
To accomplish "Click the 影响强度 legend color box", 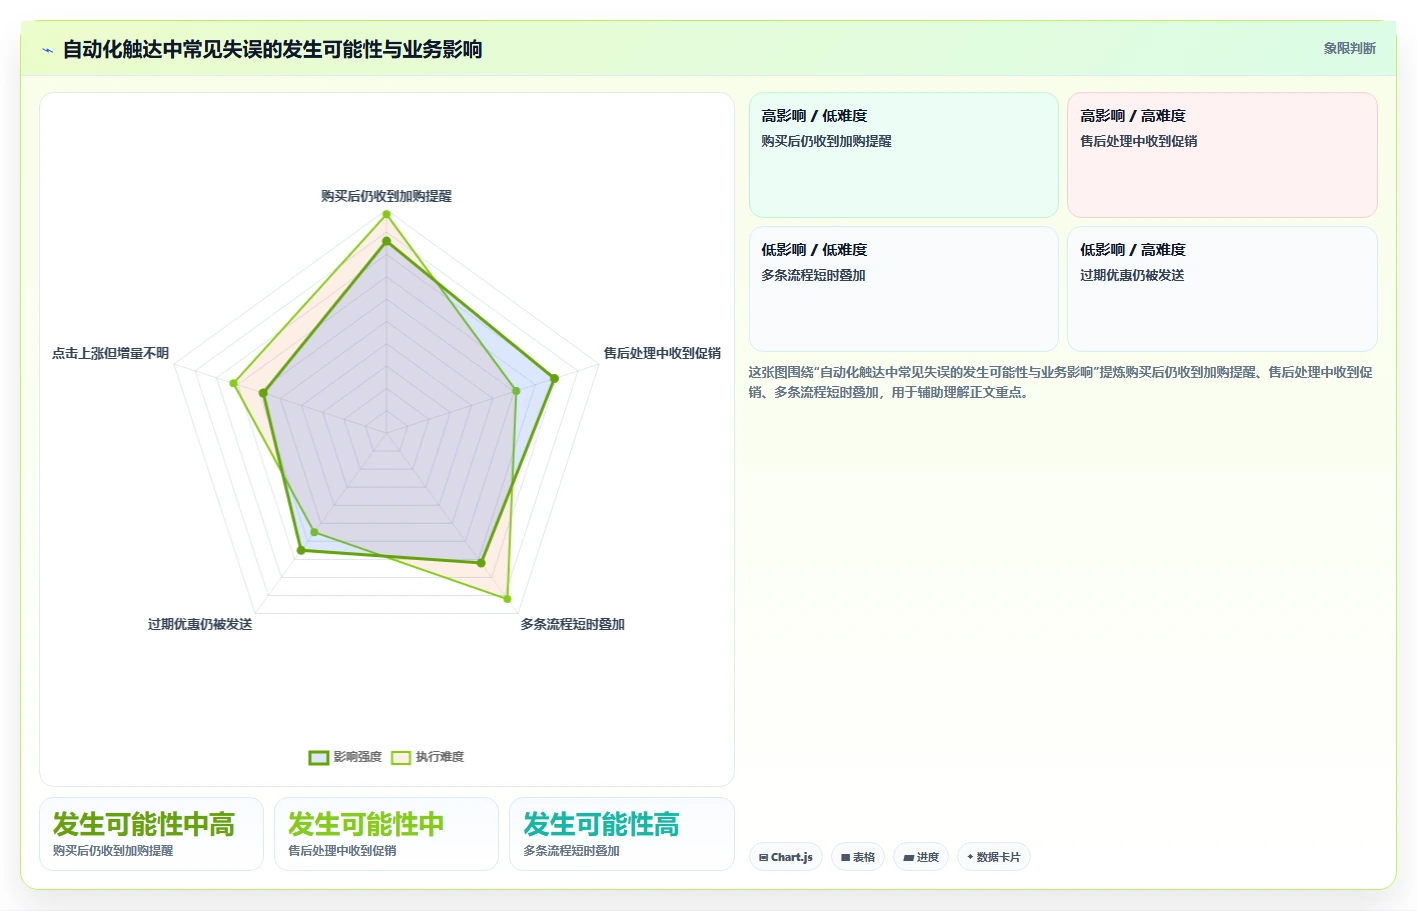I will point(319,757).
